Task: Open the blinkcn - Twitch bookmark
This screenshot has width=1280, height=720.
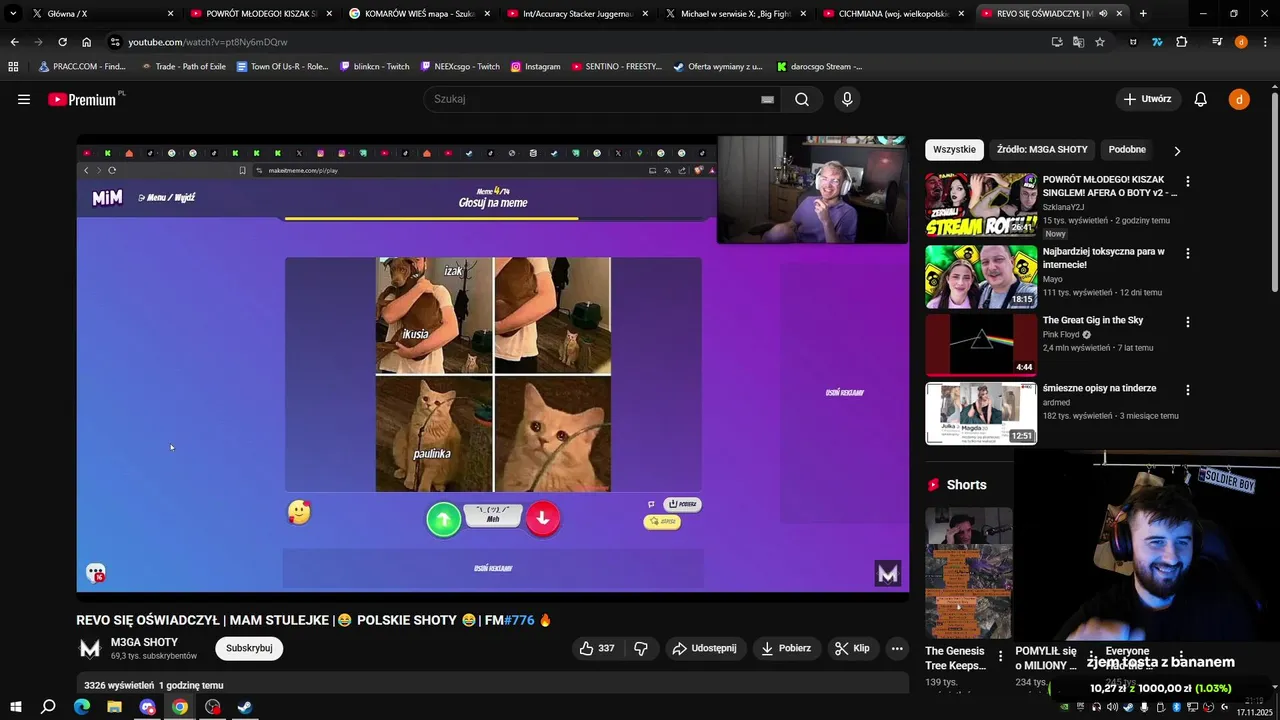Action: point(374,67)
